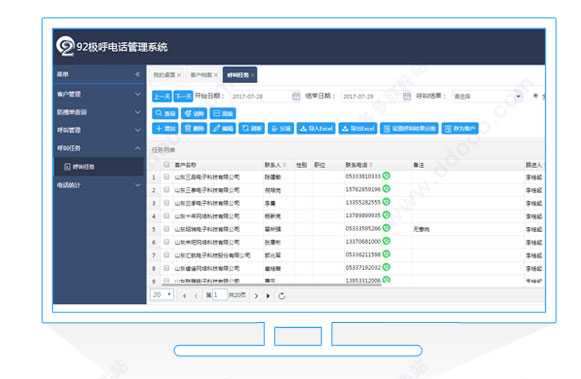Check the checkbox for row 7
Screen dimensions: 581x379
click(166, 255)
